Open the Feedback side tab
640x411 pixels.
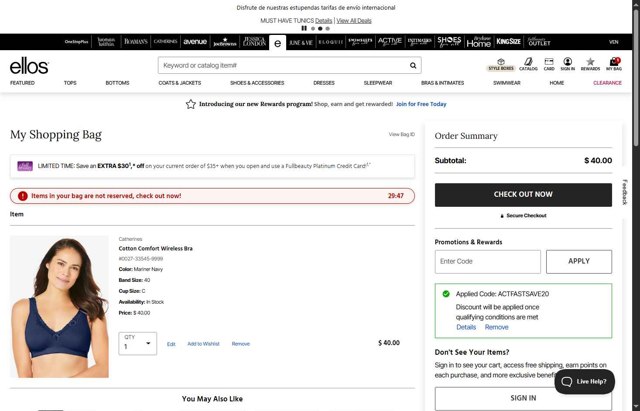(x=624, y=192)
